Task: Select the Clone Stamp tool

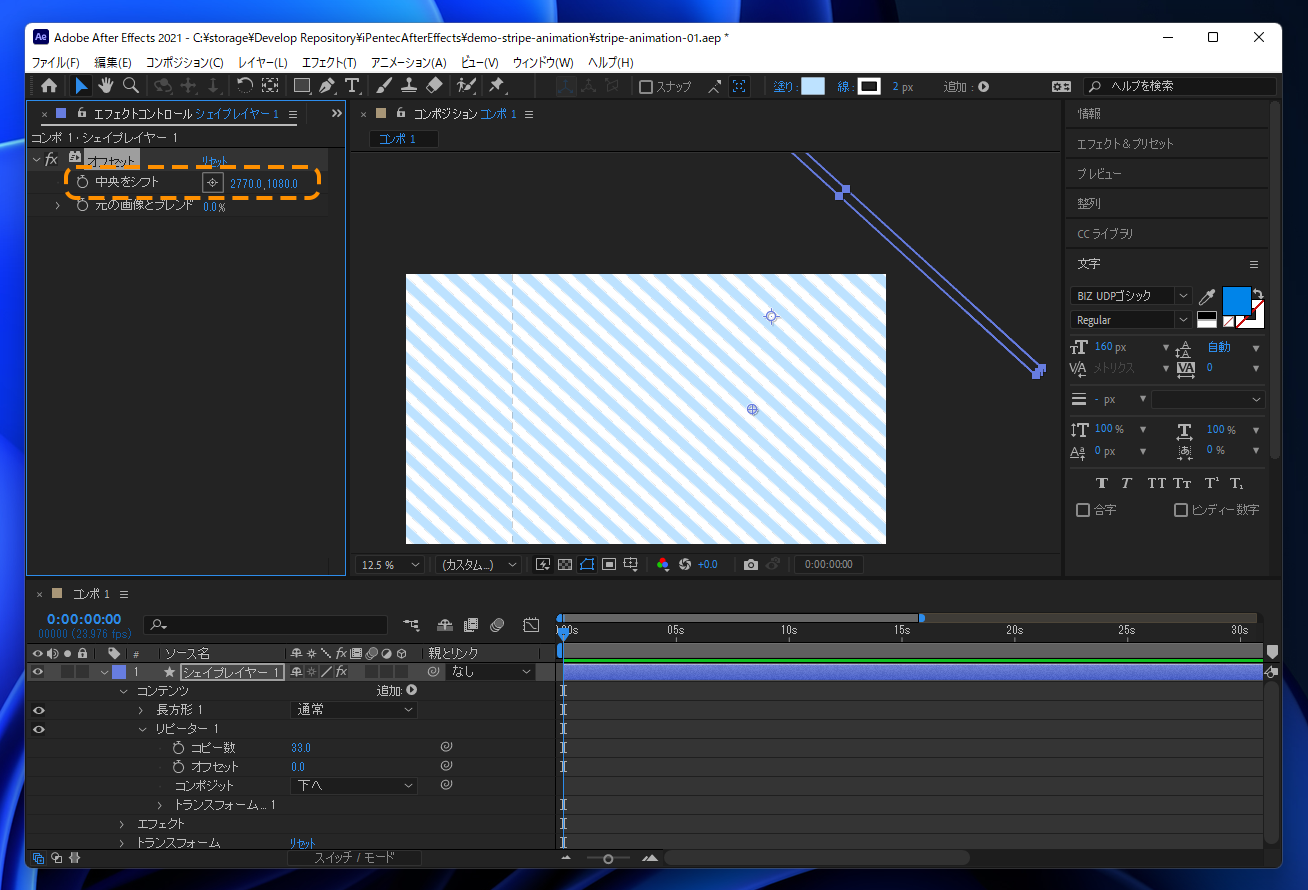Action: click(x=409, y=86)
